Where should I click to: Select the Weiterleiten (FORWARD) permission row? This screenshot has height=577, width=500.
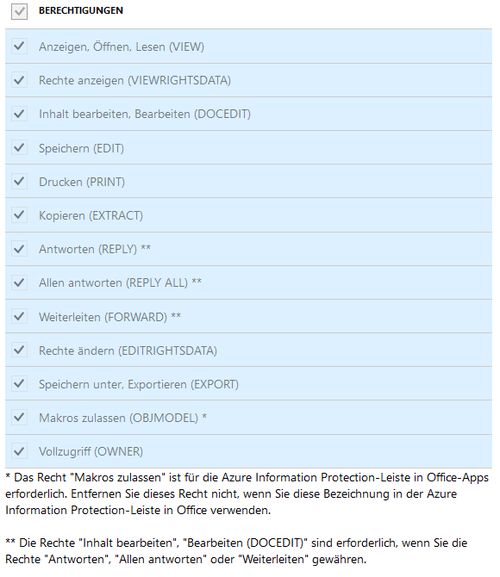[248, 316]
